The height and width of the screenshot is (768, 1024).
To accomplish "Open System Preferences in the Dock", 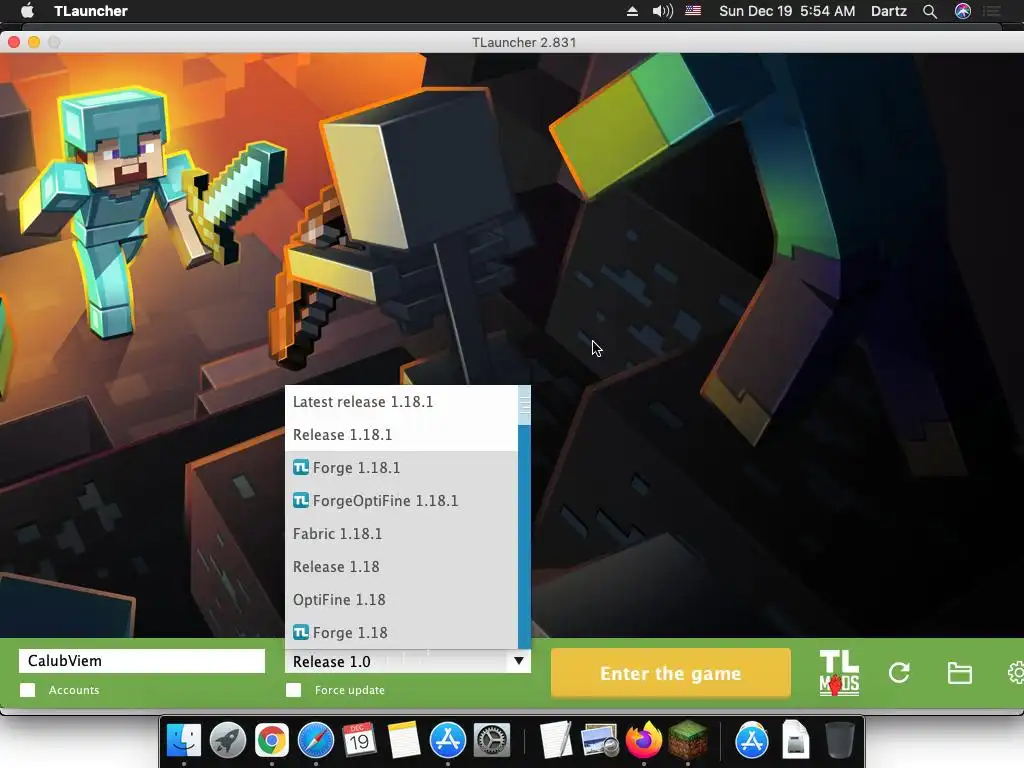I will [x=491, y=741].
